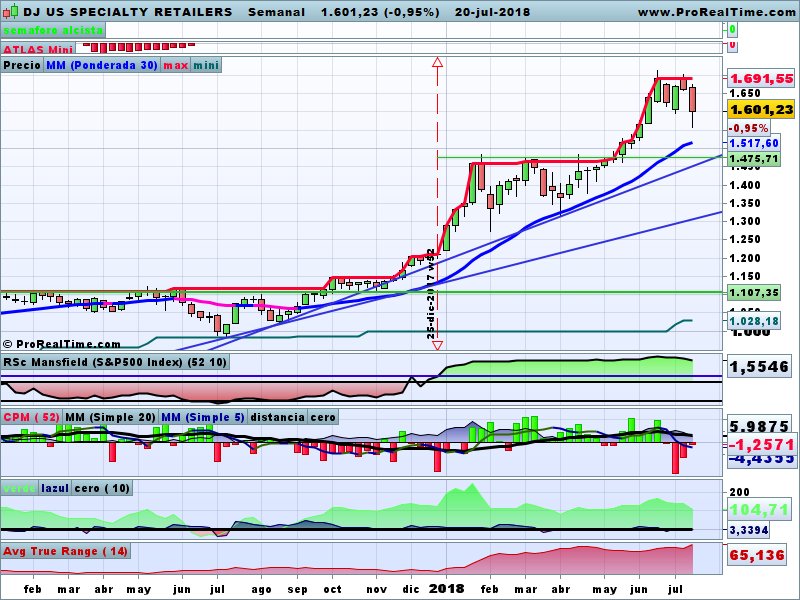The width and height of the screenshot is (800, 600).
Task: Click the CPM value 5,9875
Action: click(759, 426)
